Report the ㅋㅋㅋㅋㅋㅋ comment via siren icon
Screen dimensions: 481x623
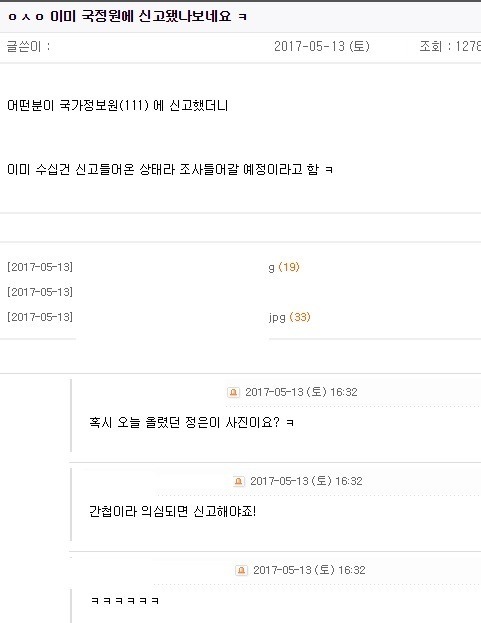(241, 570)
